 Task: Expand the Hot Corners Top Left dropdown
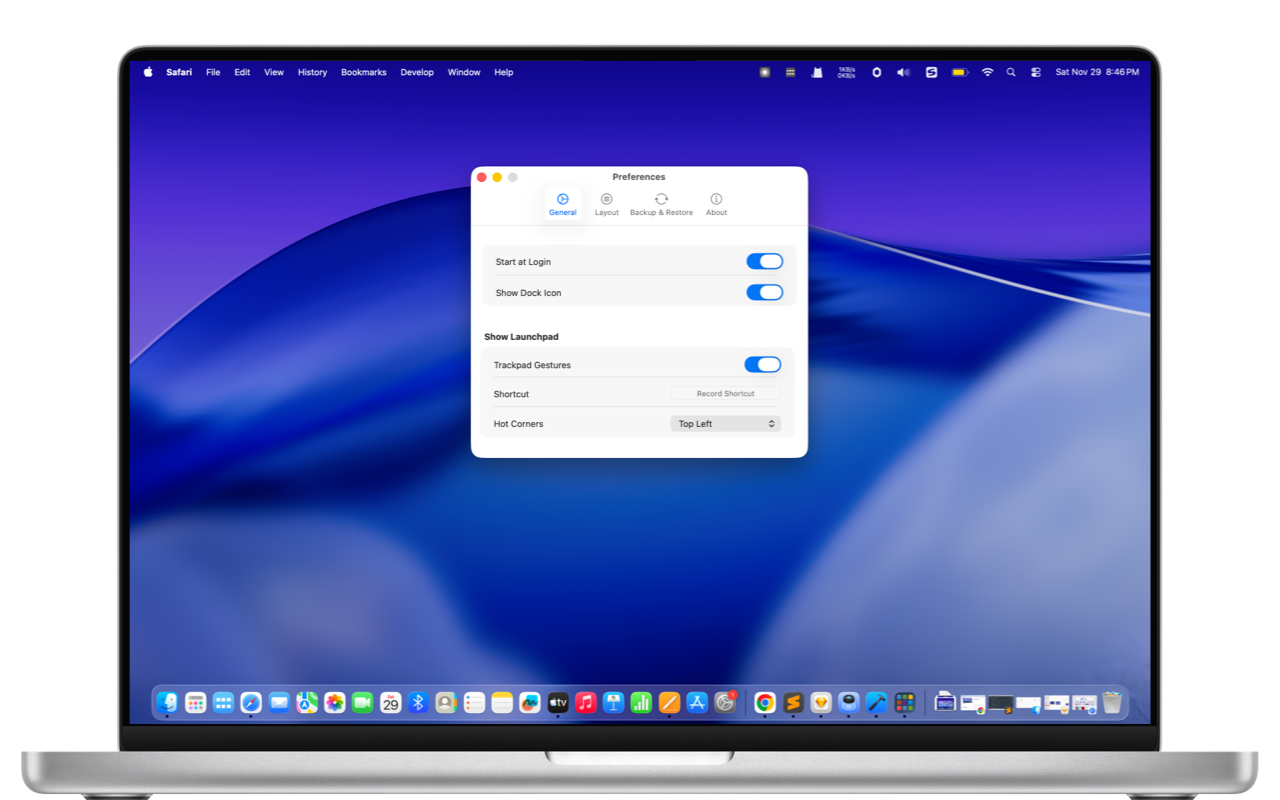(725, 424)
